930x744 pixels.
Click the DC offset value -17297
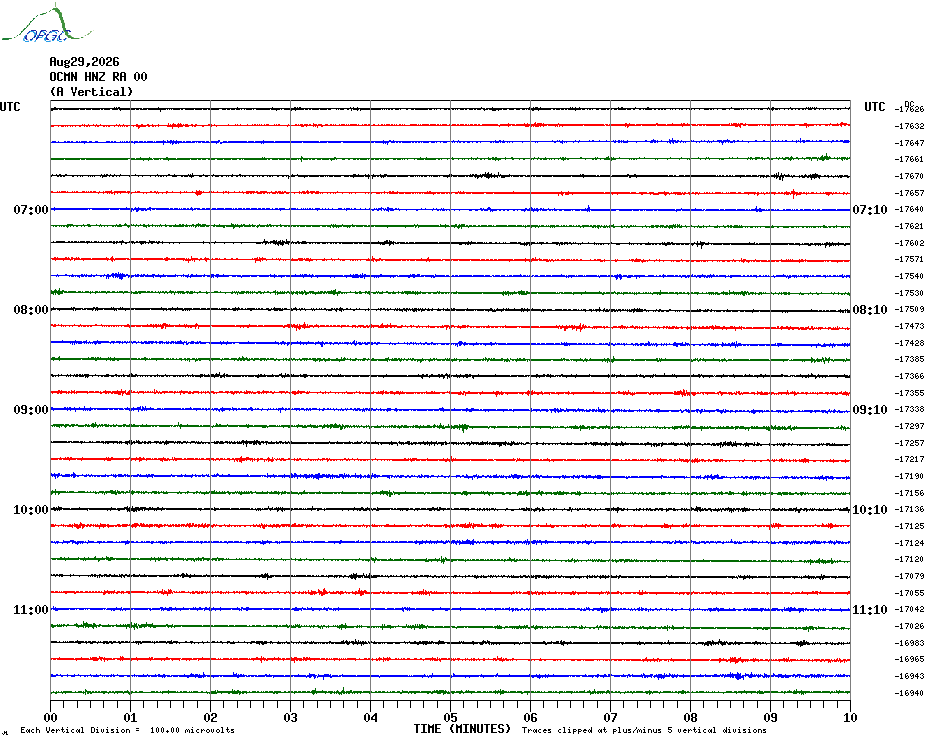point(910,426)
